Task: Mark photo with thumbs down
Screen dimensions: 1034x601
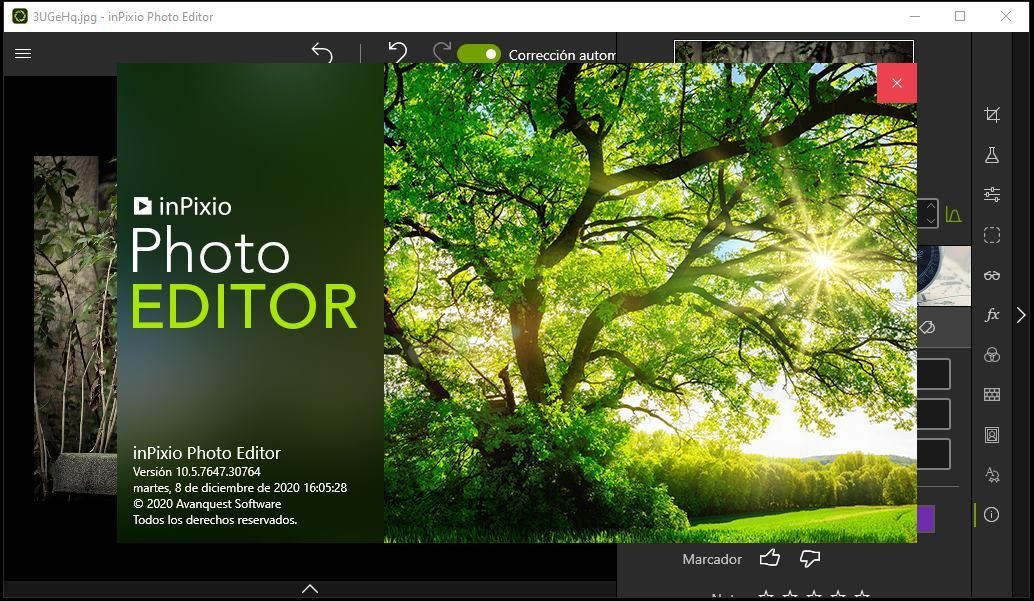Action: pos(810,559)
